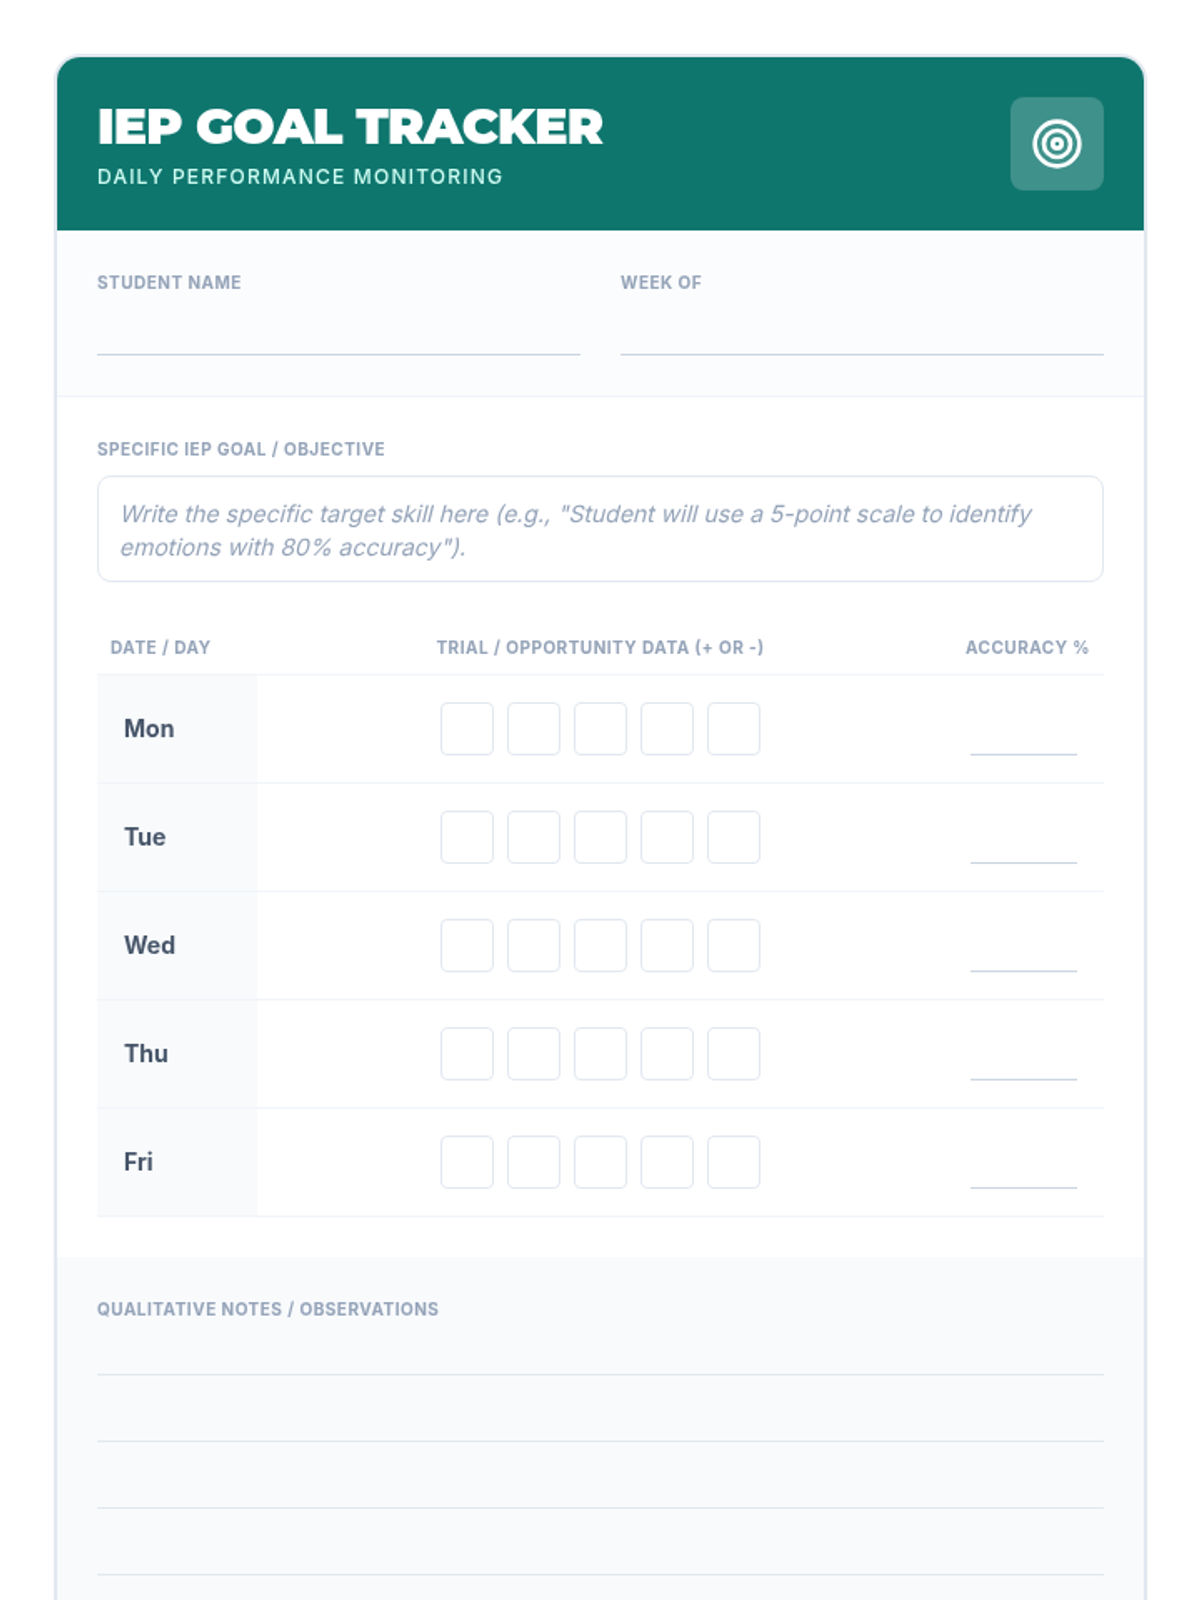Click the third Qualitative Notes line
The image size is (1200, 1600).
pyautogui.click(x=600, y=1491)
